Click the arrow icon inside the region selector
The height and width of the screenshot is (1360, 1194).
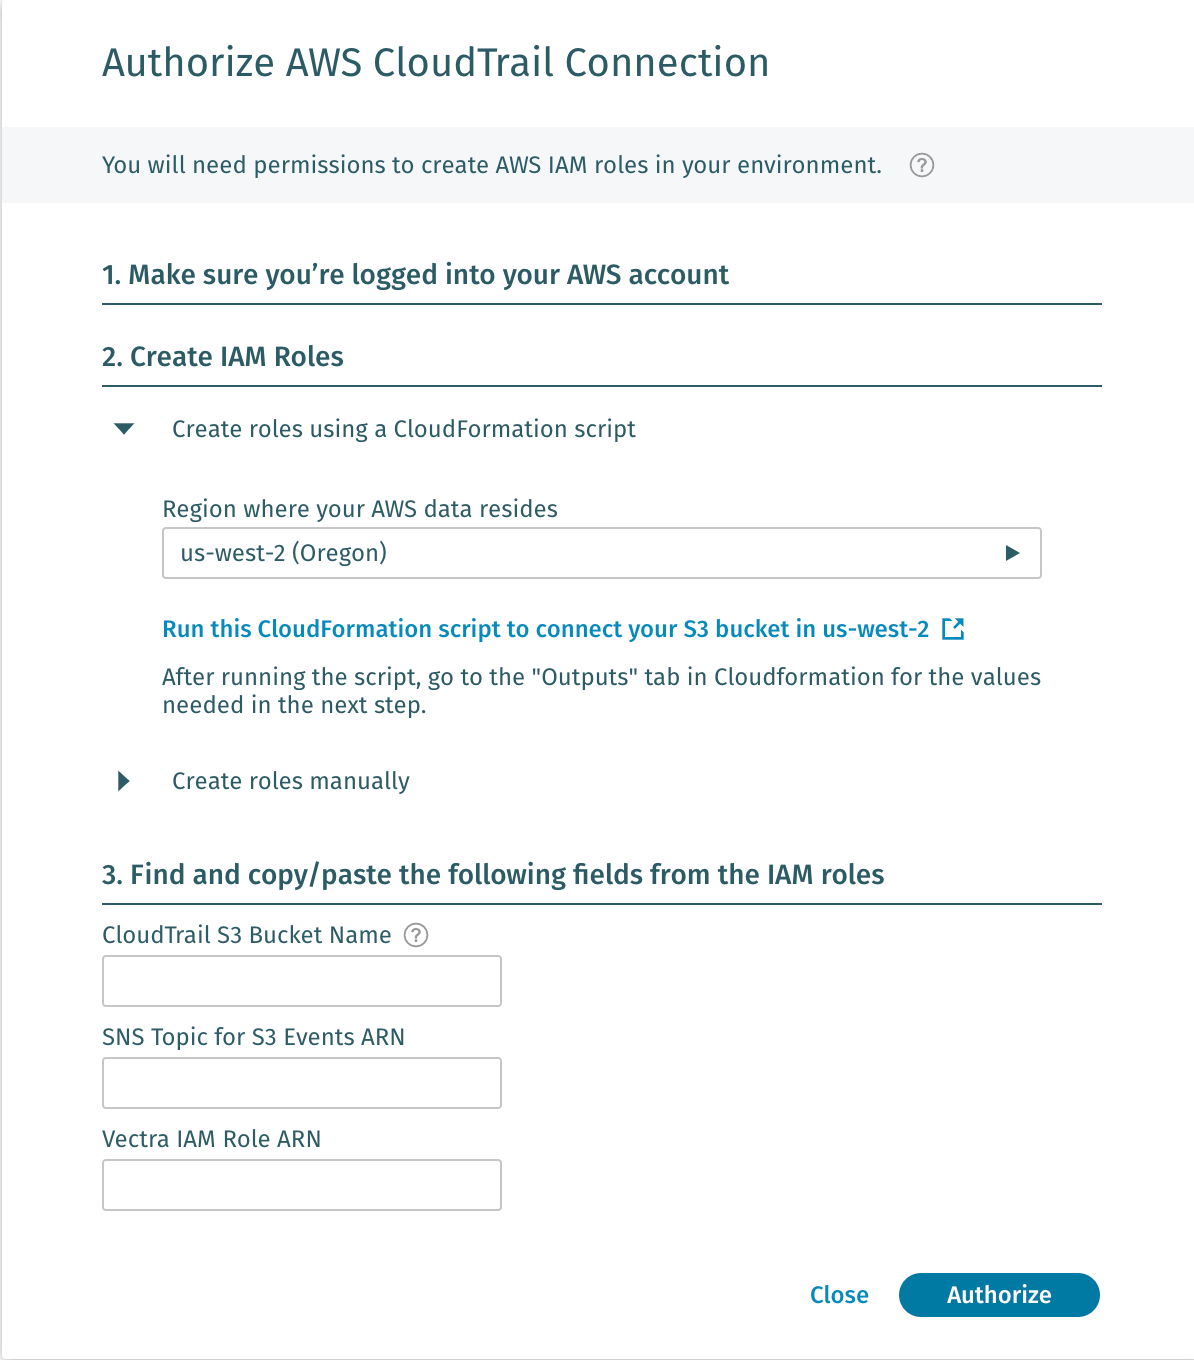[1012, 553]
